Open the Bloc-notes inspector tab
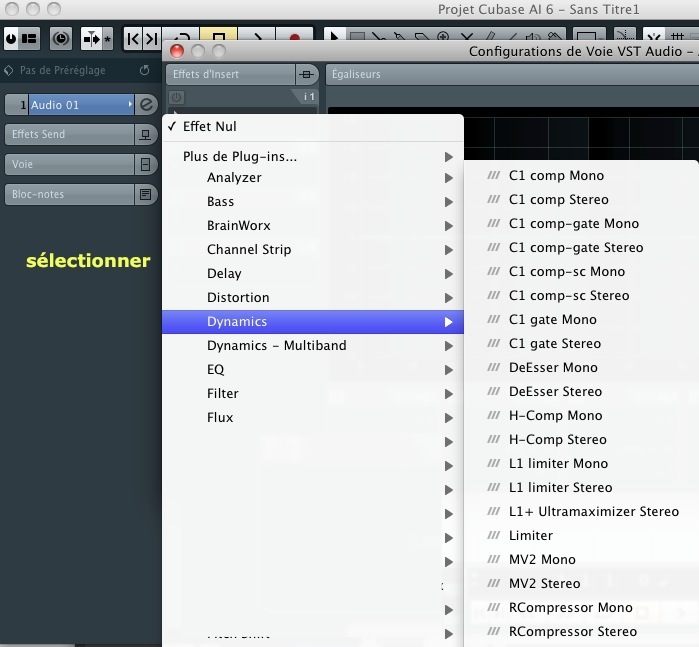 pyautogui.click(x=70, y=194)
